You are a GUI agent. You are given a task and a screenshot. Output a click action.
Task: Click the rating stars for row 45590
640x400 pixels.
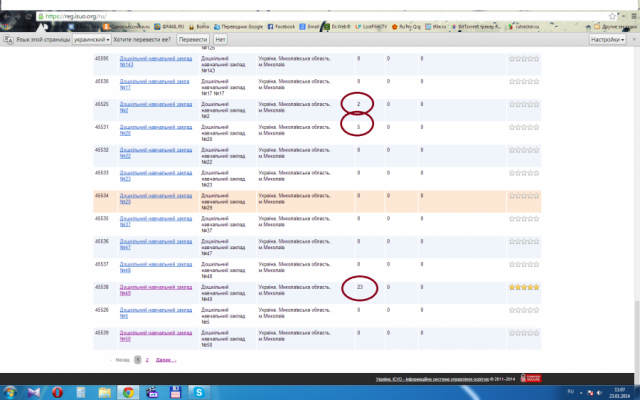pyautogui.click(x=524, y=59)
